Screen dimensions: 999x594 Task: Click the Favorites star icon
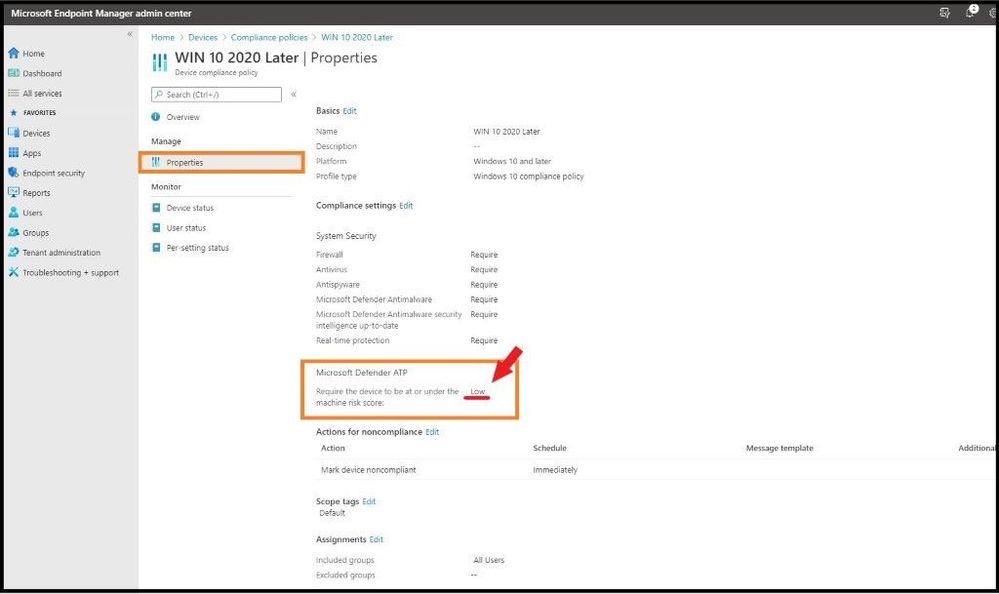coord(13,113)
